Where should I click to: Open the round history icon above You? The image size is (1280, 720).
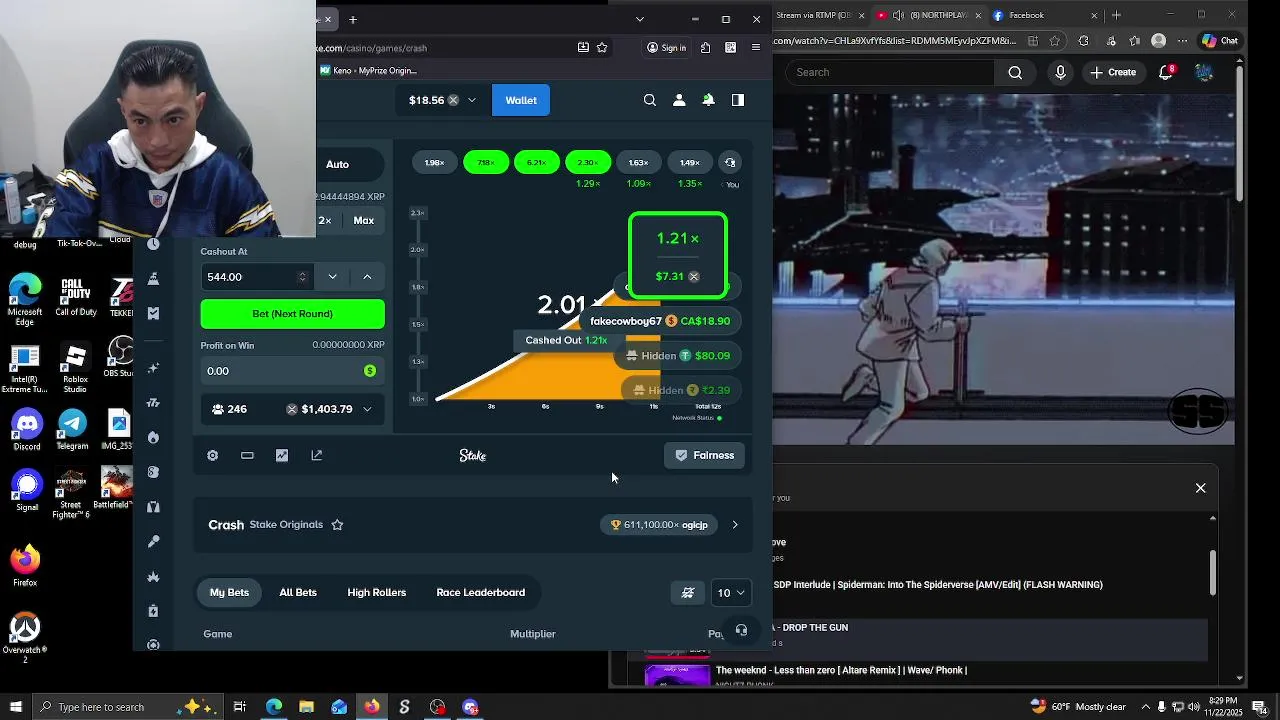point(730,163)
